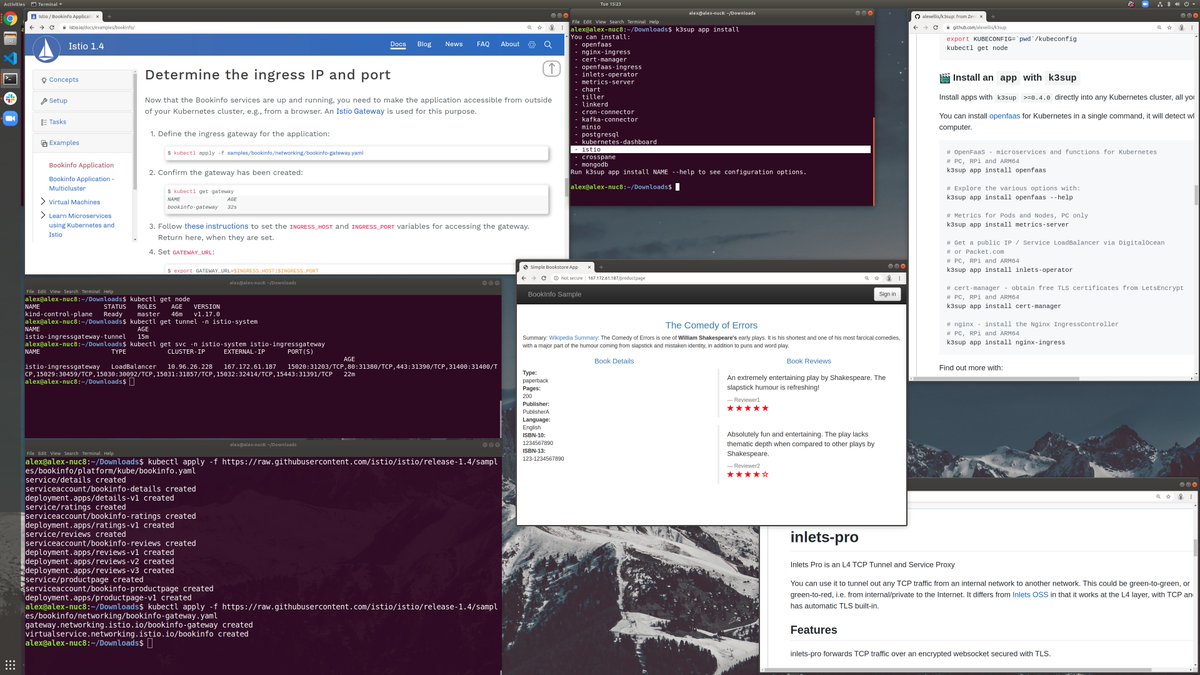Open Google Chrome from the Ubuntu dock
Viewport: 1200px width, 675px height.
[x=10, y=18]
